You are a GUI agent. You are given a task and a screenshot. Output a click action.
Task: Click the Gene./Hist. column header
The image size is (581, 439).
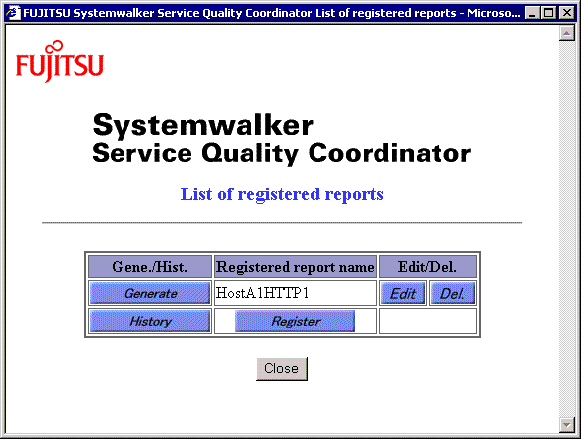point(150,267)
